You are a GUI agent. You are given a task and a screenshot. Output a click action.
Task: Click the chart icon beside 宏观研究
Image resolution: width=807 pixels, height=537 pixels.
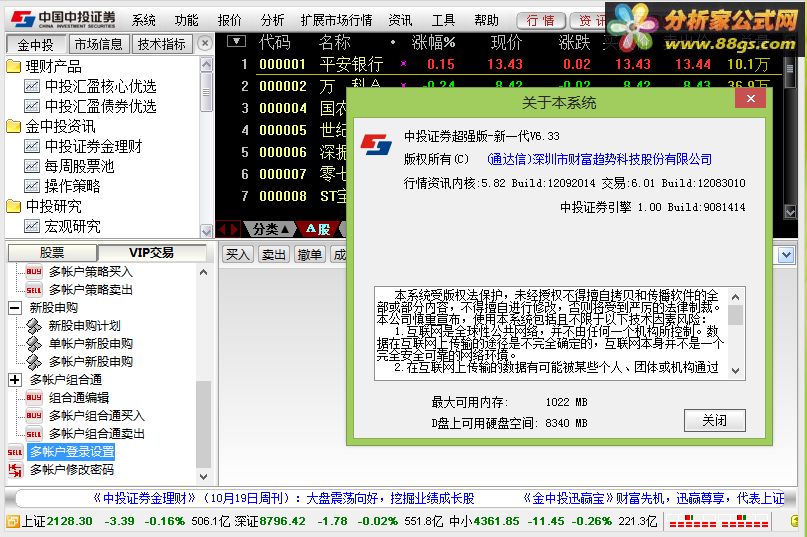tap(32, 227)
